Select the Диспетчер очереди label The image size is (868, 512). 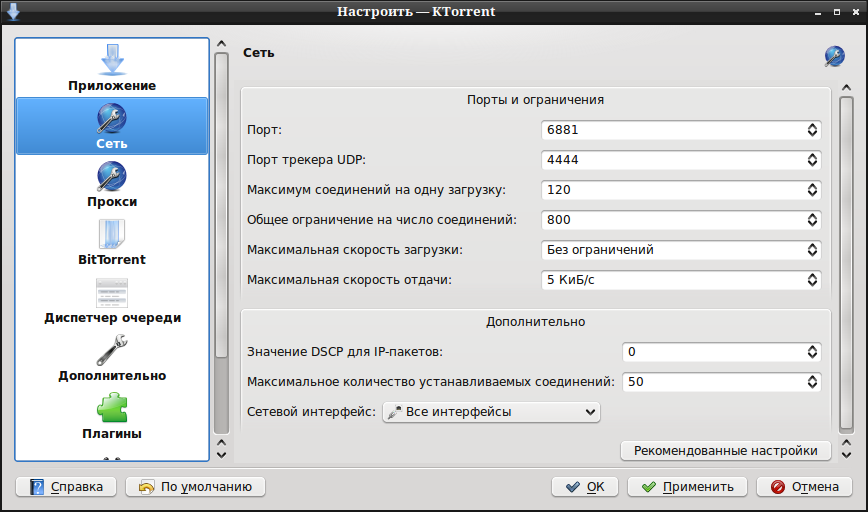(112, 318)
